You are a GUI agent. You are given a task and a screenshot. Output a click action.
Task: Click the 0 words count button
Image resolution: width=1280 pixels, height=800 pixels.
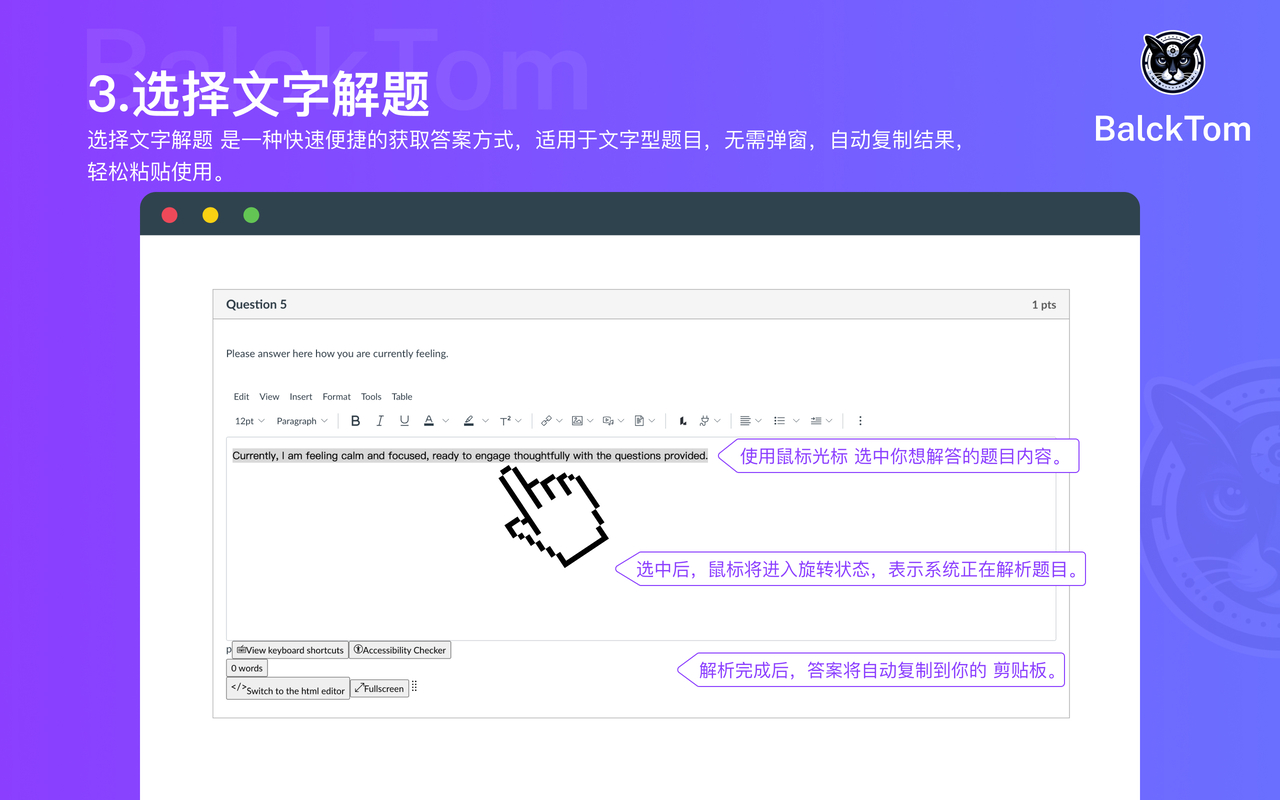(247, 668)
